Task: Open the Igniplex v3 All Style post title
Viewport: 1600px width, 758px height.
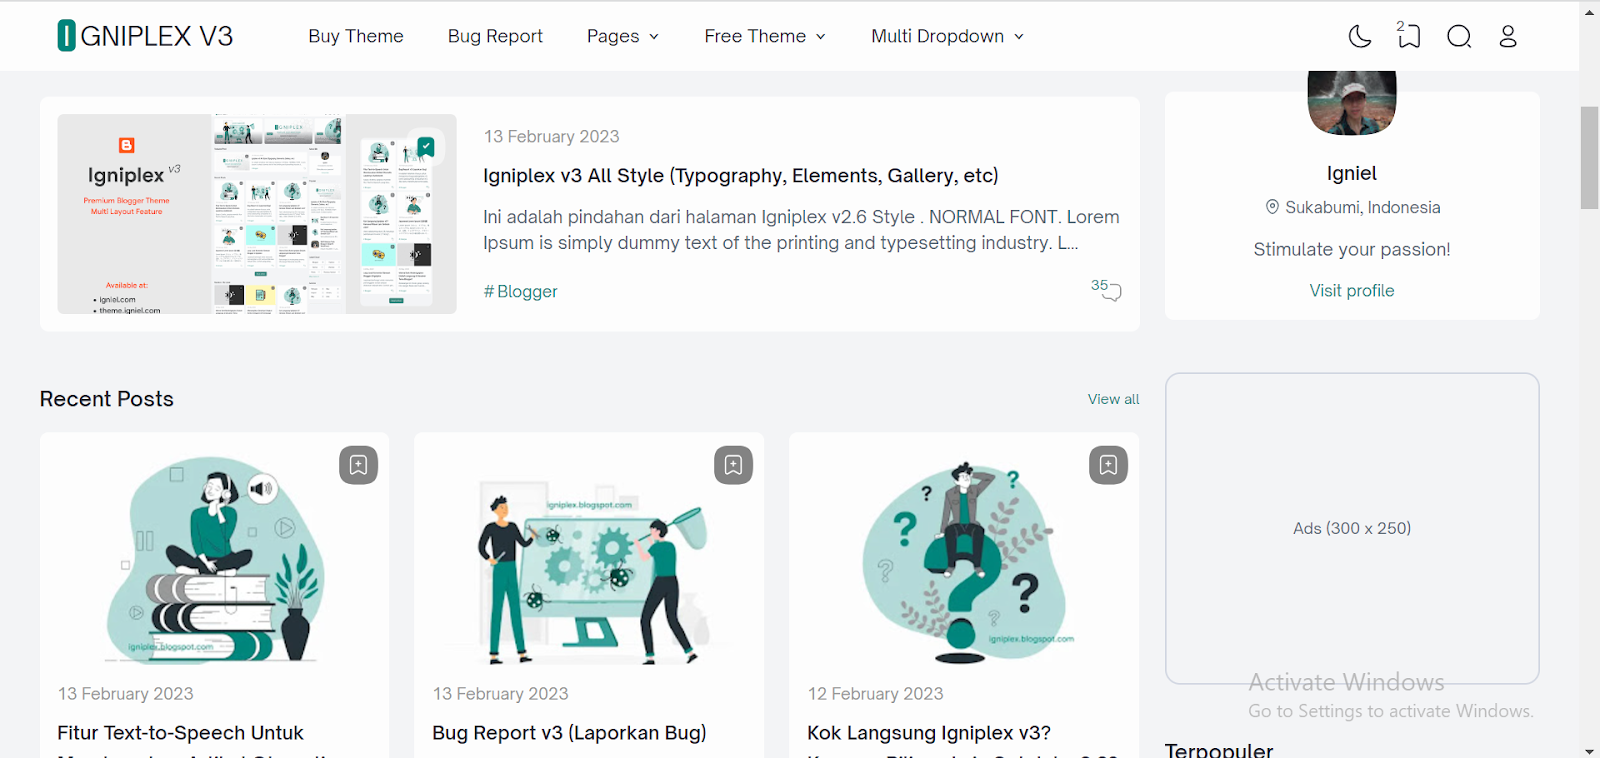Action: [x=741, y=176]
